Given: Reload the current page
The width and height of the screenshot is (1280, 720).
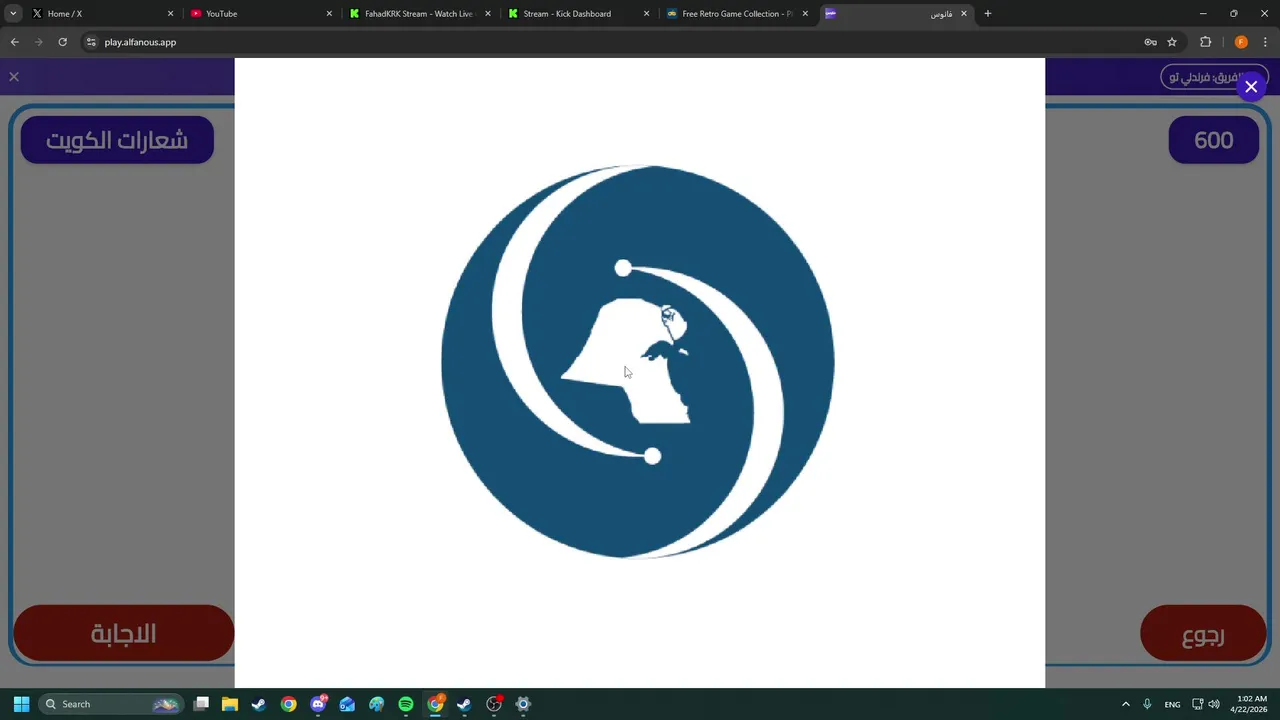Looking at the screenshot, I should 62,42.
